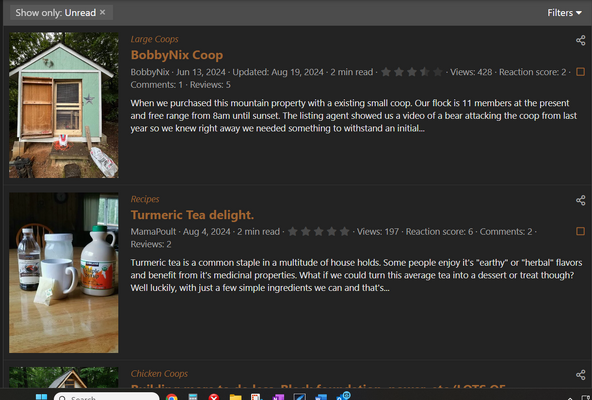Click share icon on Chicken Coops article
Screen dimensions: 592x400
pos(580,375)
